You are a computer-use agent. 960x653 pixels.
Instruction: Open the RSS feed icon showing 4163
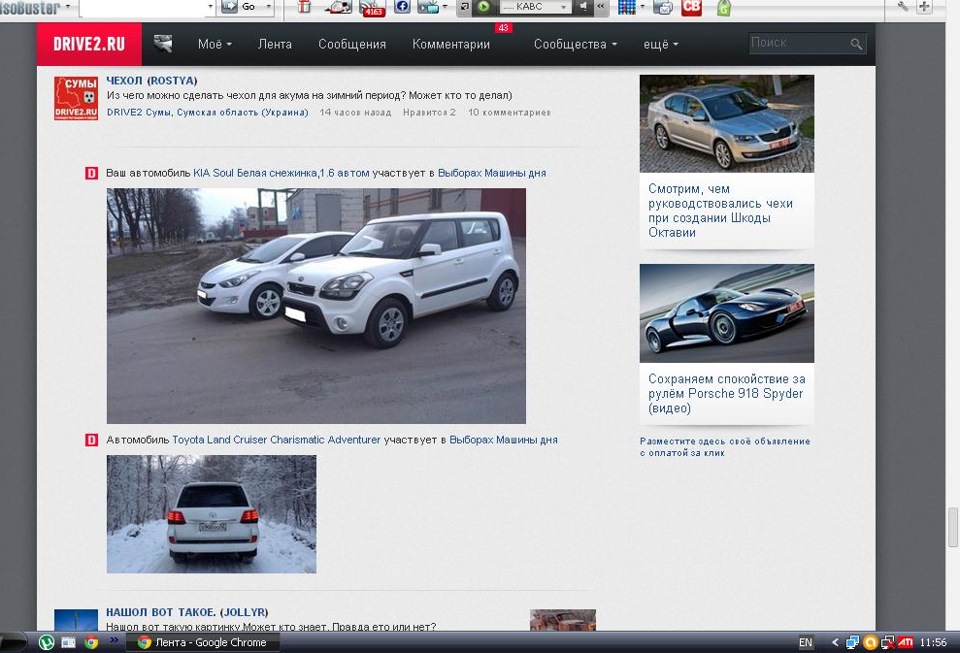[x=372, y=8]
